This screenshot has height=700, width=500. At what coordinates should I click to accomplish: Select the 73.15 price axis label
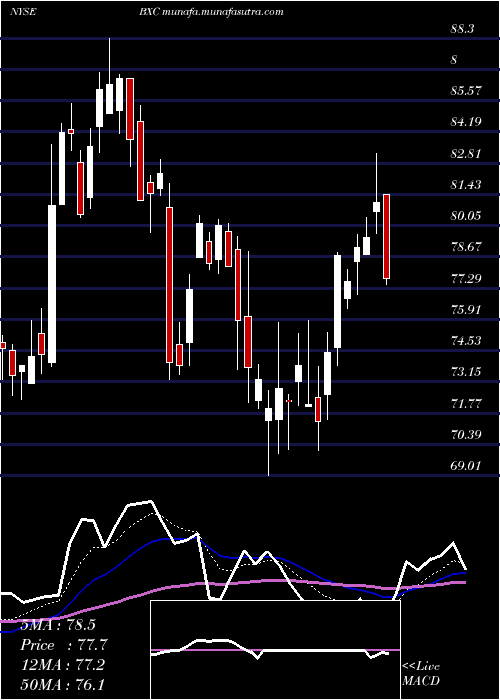466,371
